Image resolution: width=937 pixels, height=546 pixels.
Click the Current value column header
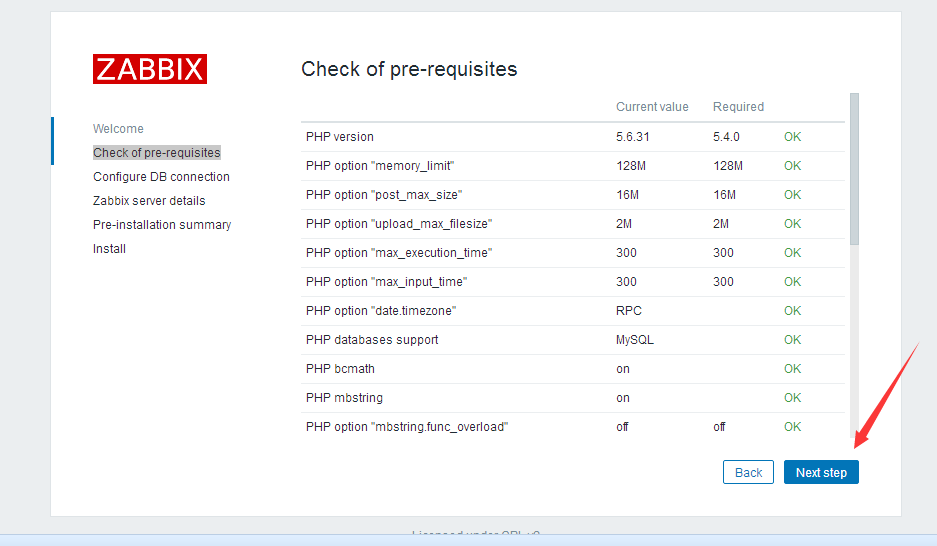tap(652, 107)
